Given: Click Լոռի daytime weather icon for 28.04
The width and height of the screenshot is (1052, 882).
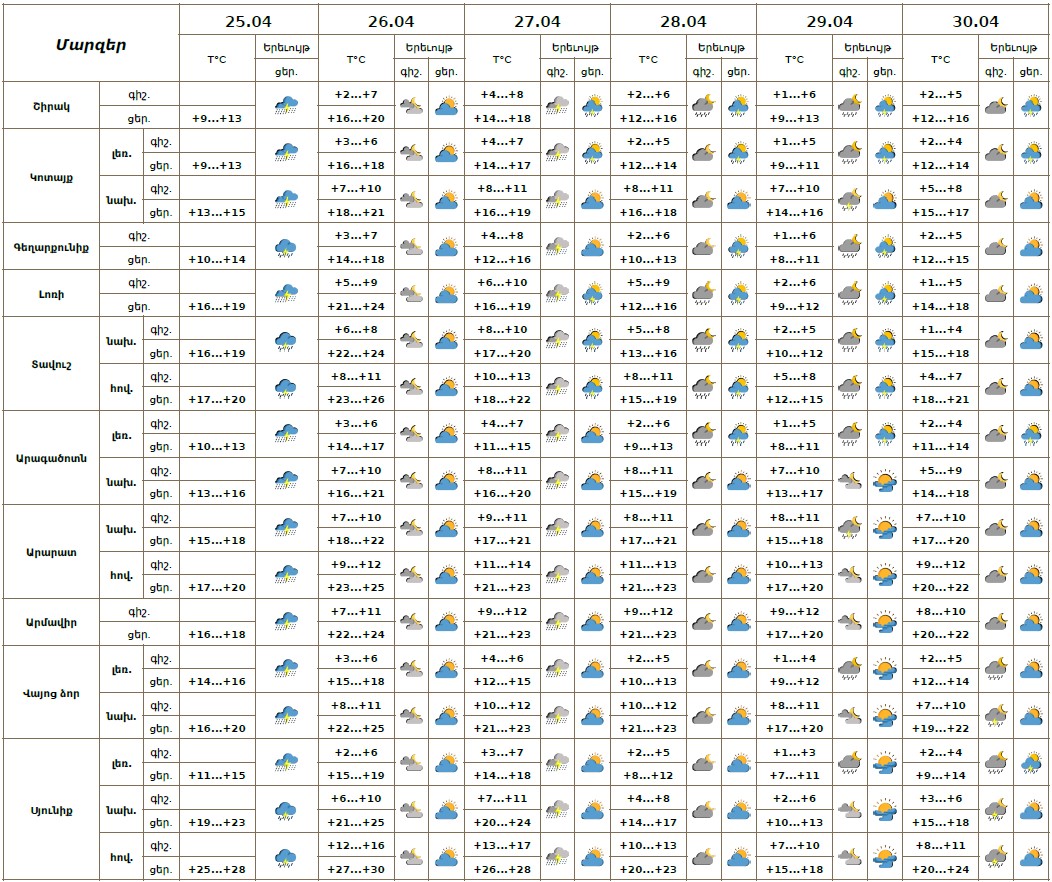Looking at the screenshot, I should 738,294.
